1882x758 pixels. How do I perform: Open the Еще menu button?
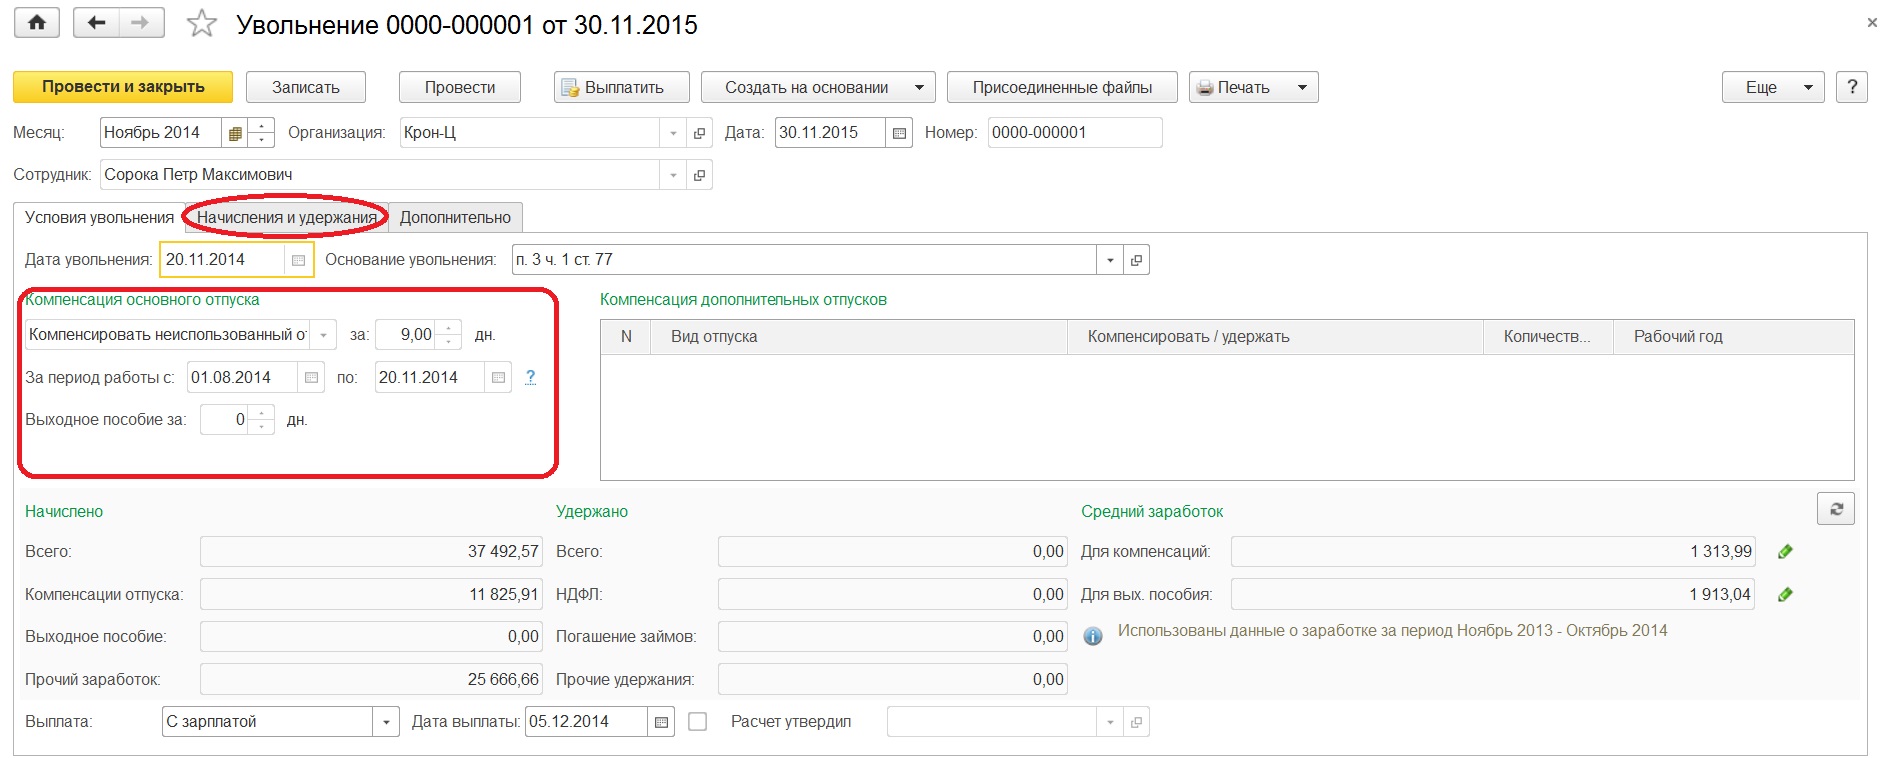click(1772, 87)
